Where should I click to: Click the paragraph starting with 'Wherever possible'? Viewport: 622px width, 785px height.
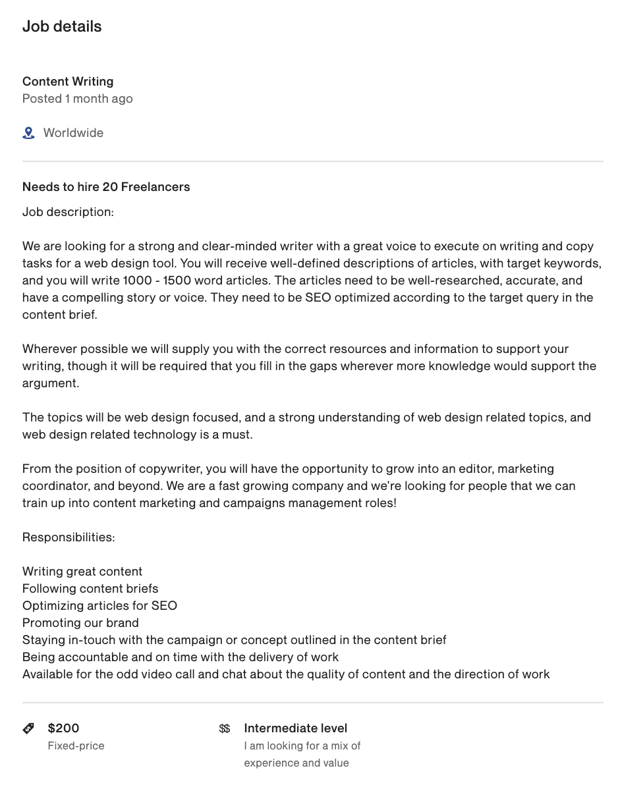pyautogui.click(x=309, y=366)
